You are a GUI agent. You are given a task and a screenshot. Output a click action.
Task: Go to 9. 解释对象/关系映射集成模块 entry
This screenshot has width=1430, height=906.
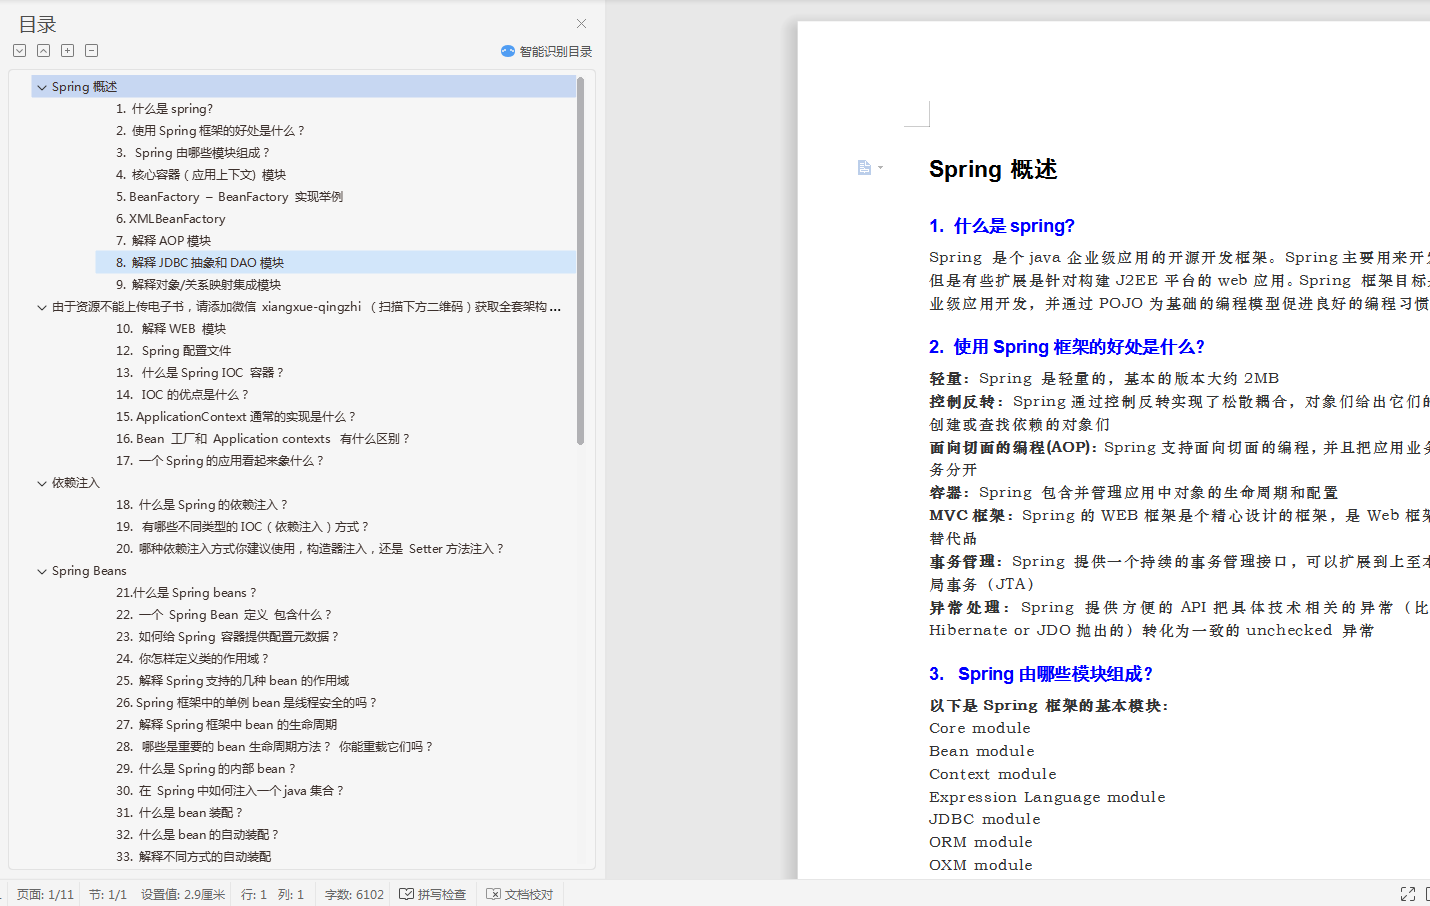198,285
